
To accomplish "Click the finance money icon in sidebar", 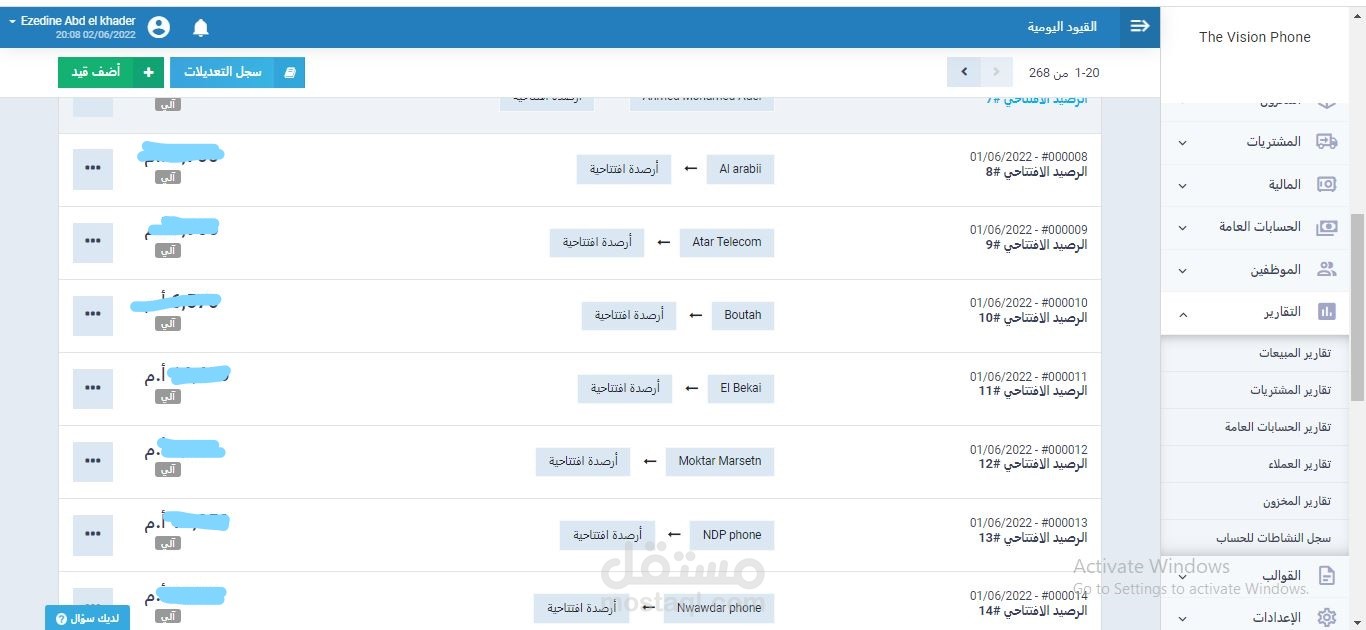I will click(1326, 184).
